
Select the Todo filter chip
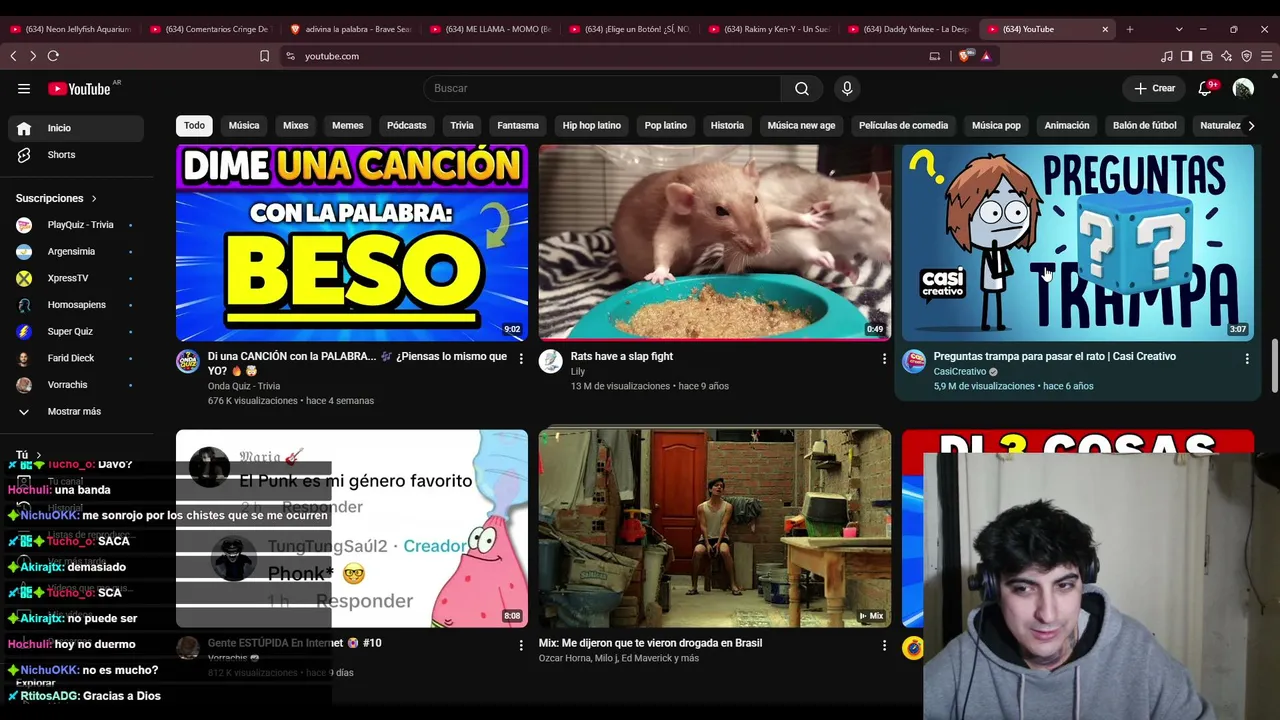194,125
